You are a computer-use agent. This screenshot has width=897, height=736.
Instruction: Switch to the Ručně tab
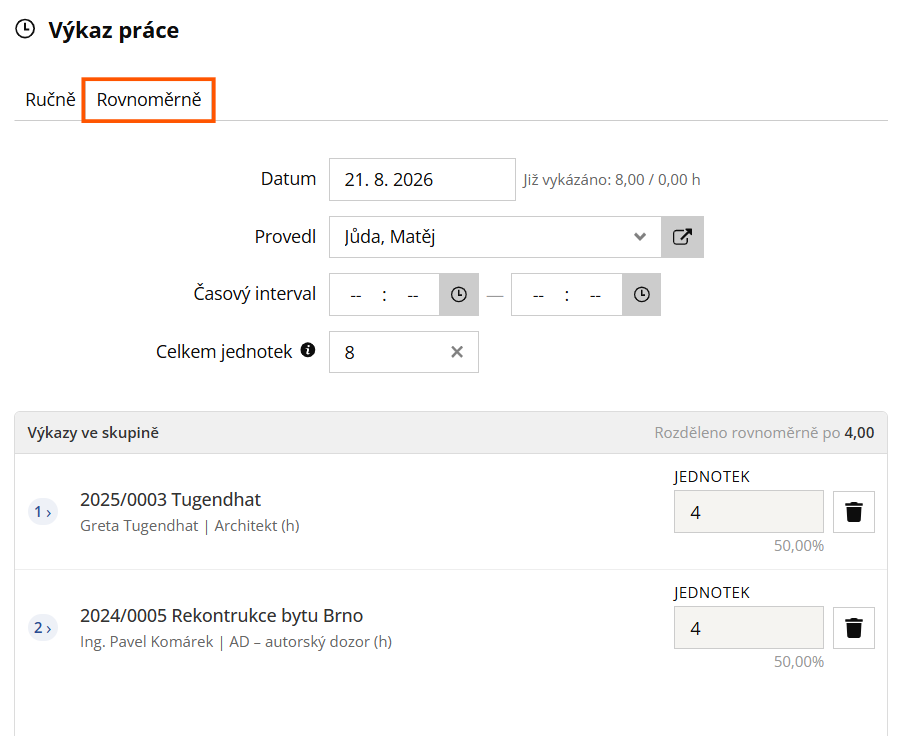[50, 100]
